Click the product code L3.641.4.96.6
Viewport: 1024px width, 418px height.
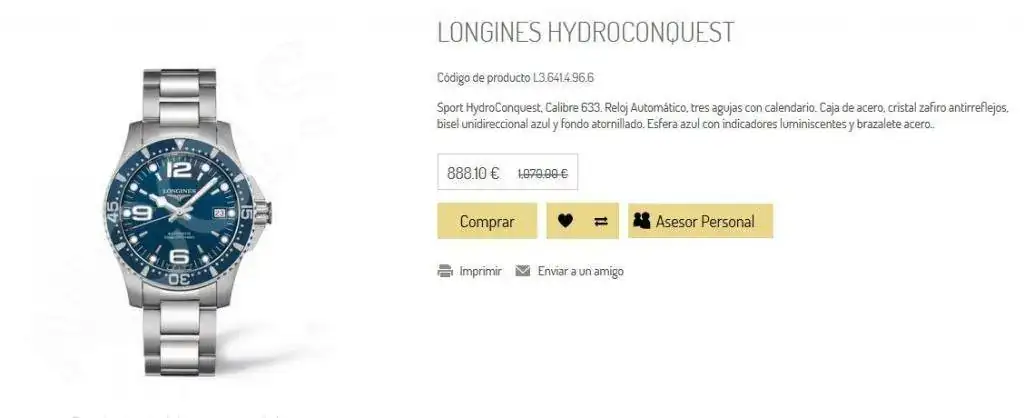click(x=563, y=78)
